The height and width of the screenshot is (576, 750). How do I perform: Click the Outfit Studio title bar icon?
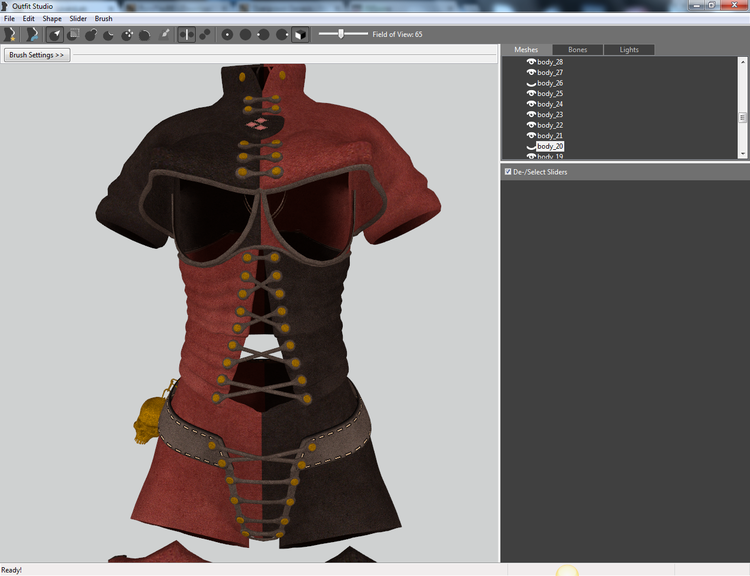[5, 6]
